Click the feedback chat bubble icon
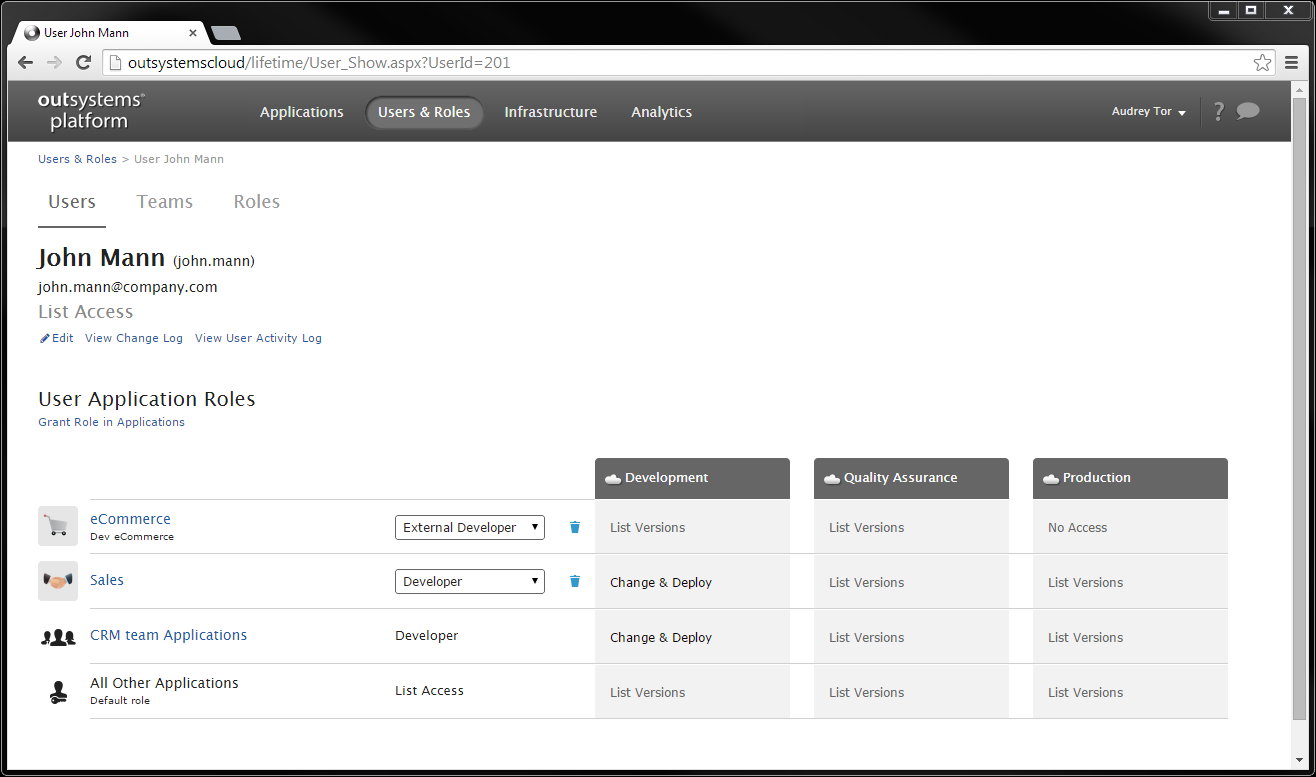Viewport: 1316px width, 777px height. point(1248,111)
